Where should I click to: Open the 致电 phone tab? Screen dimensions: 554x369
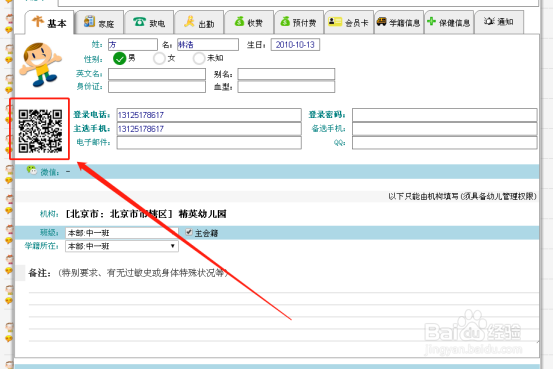pyautogui.click(x=149, y=23)
